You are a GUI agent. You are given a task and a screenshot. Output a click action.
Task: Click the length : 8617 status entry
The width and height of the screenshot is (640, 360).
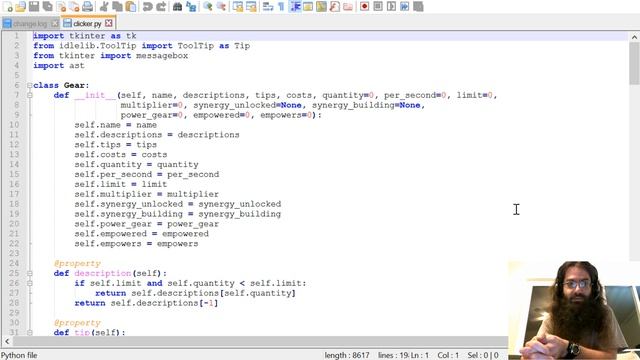click(347, 355)
